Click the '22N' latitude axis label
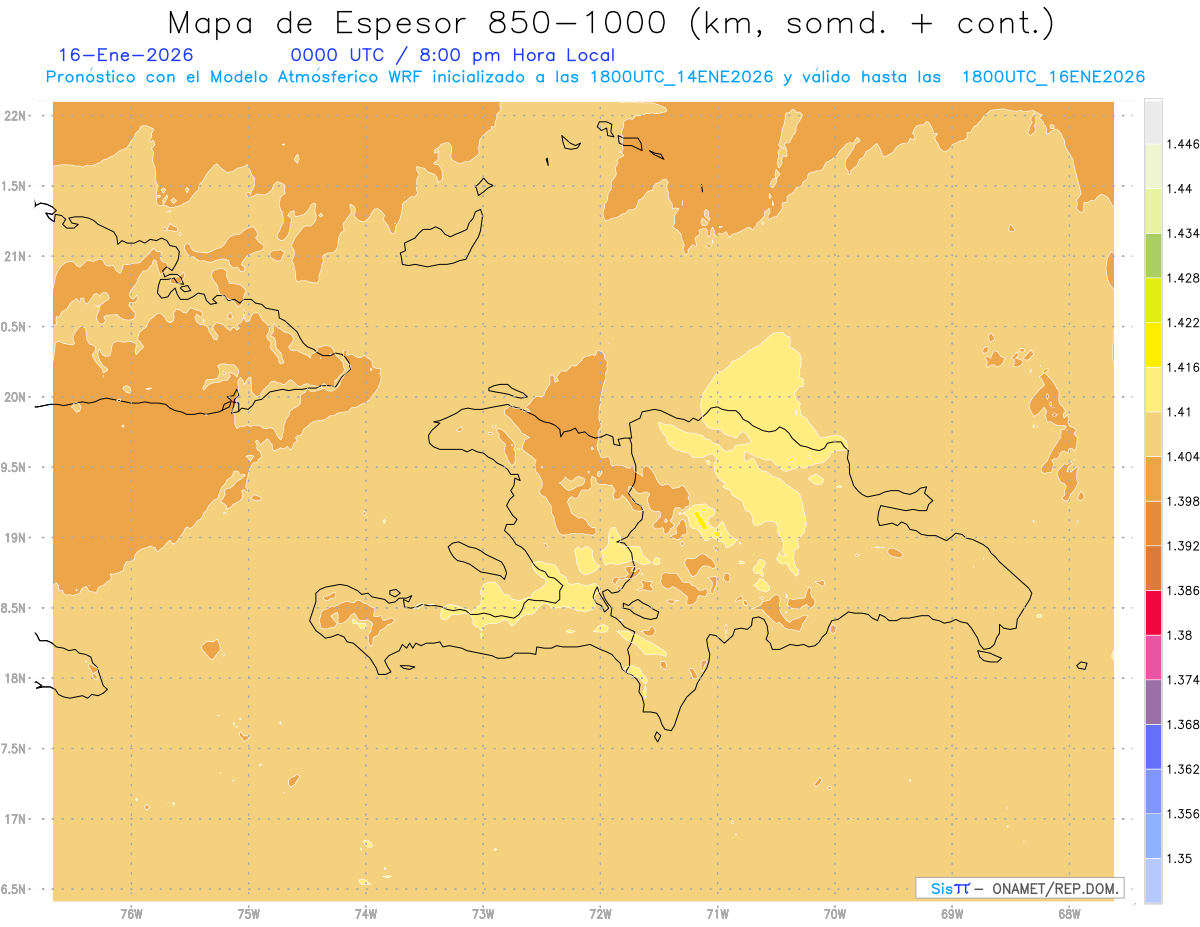 [16, 116]
